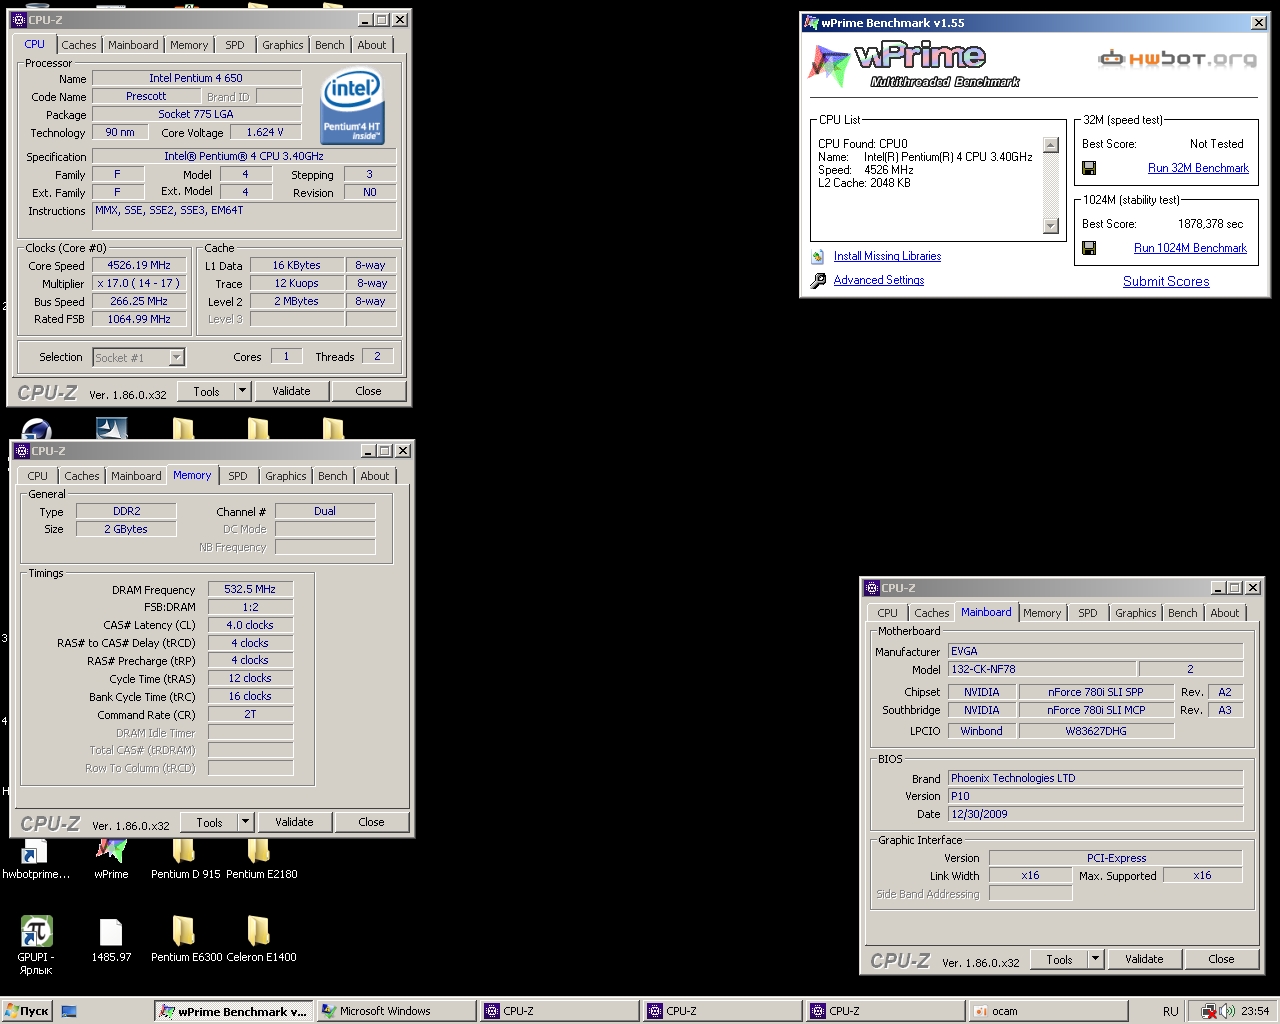Switch to wPrime Benchmark taskbar button

pos(233,1011)
